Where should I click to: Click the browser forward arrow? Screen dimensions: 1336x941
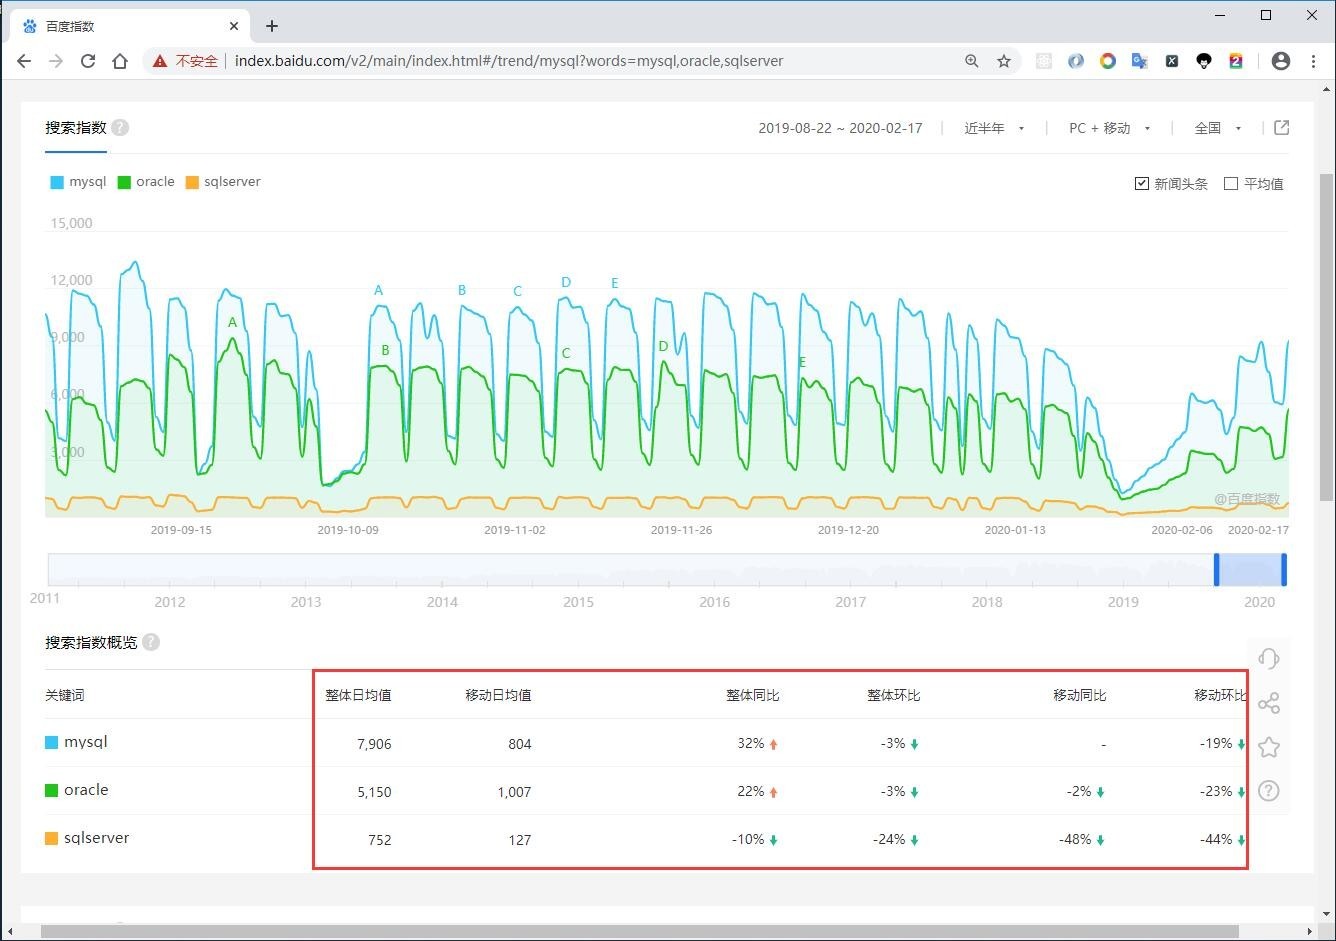pos(56,61)
